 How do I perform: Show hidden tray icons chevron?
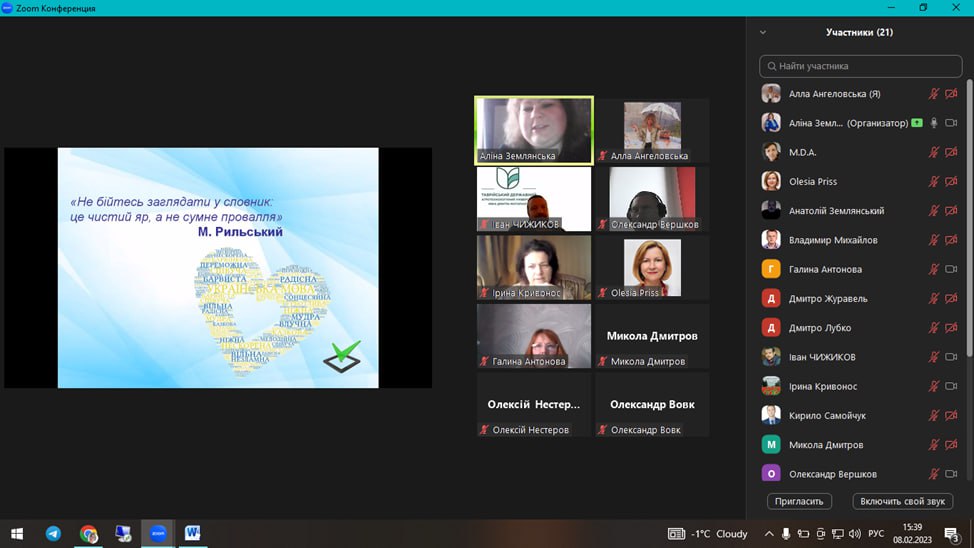(769, 534)
